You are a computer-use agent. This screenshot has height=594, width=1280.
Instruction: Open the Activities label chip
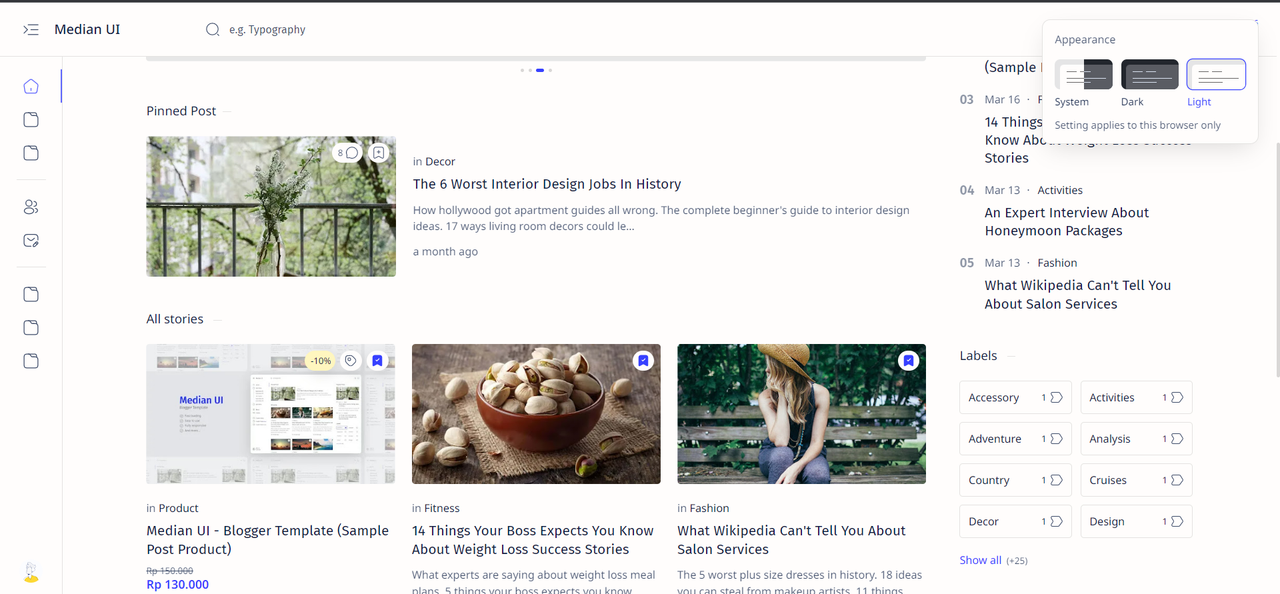pos(1136,397)
